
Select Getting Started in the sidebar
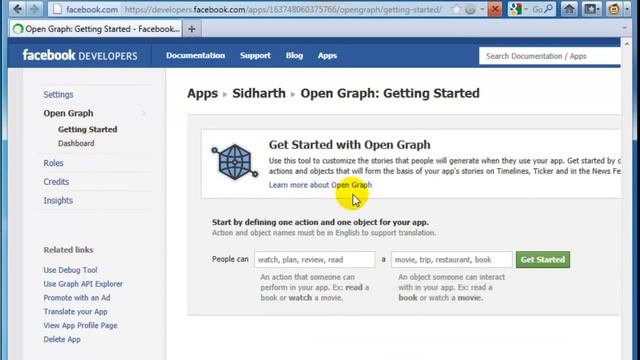87,129
